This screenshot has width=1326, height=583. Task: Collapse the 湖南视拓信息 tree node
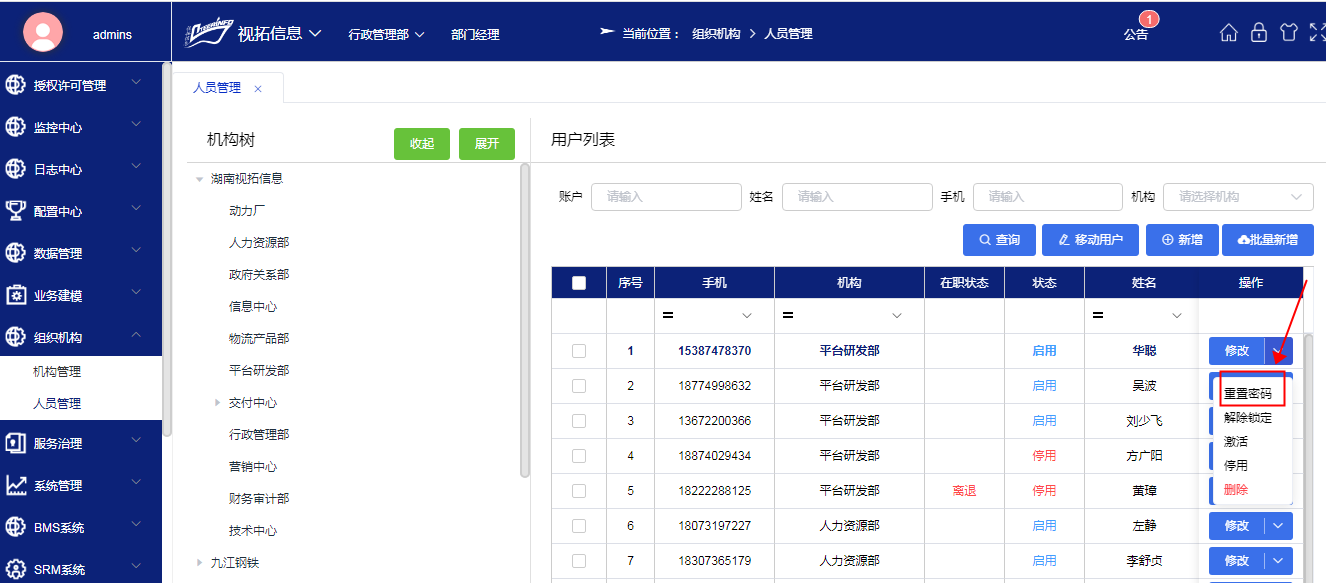[199, 179]
